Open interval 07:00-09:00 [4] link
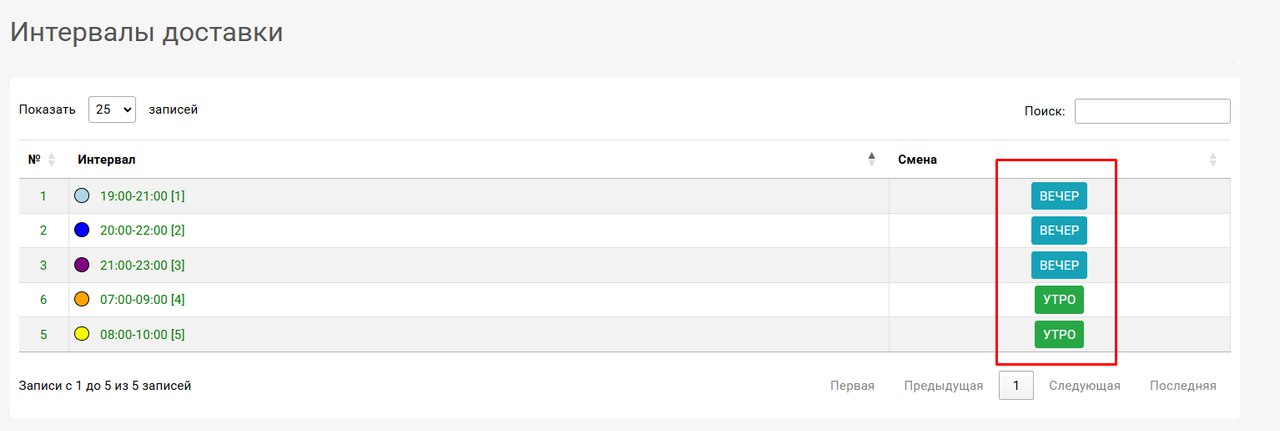Image resolution: width=1280 pixels, height=431 pixels. tap(142, 299)
